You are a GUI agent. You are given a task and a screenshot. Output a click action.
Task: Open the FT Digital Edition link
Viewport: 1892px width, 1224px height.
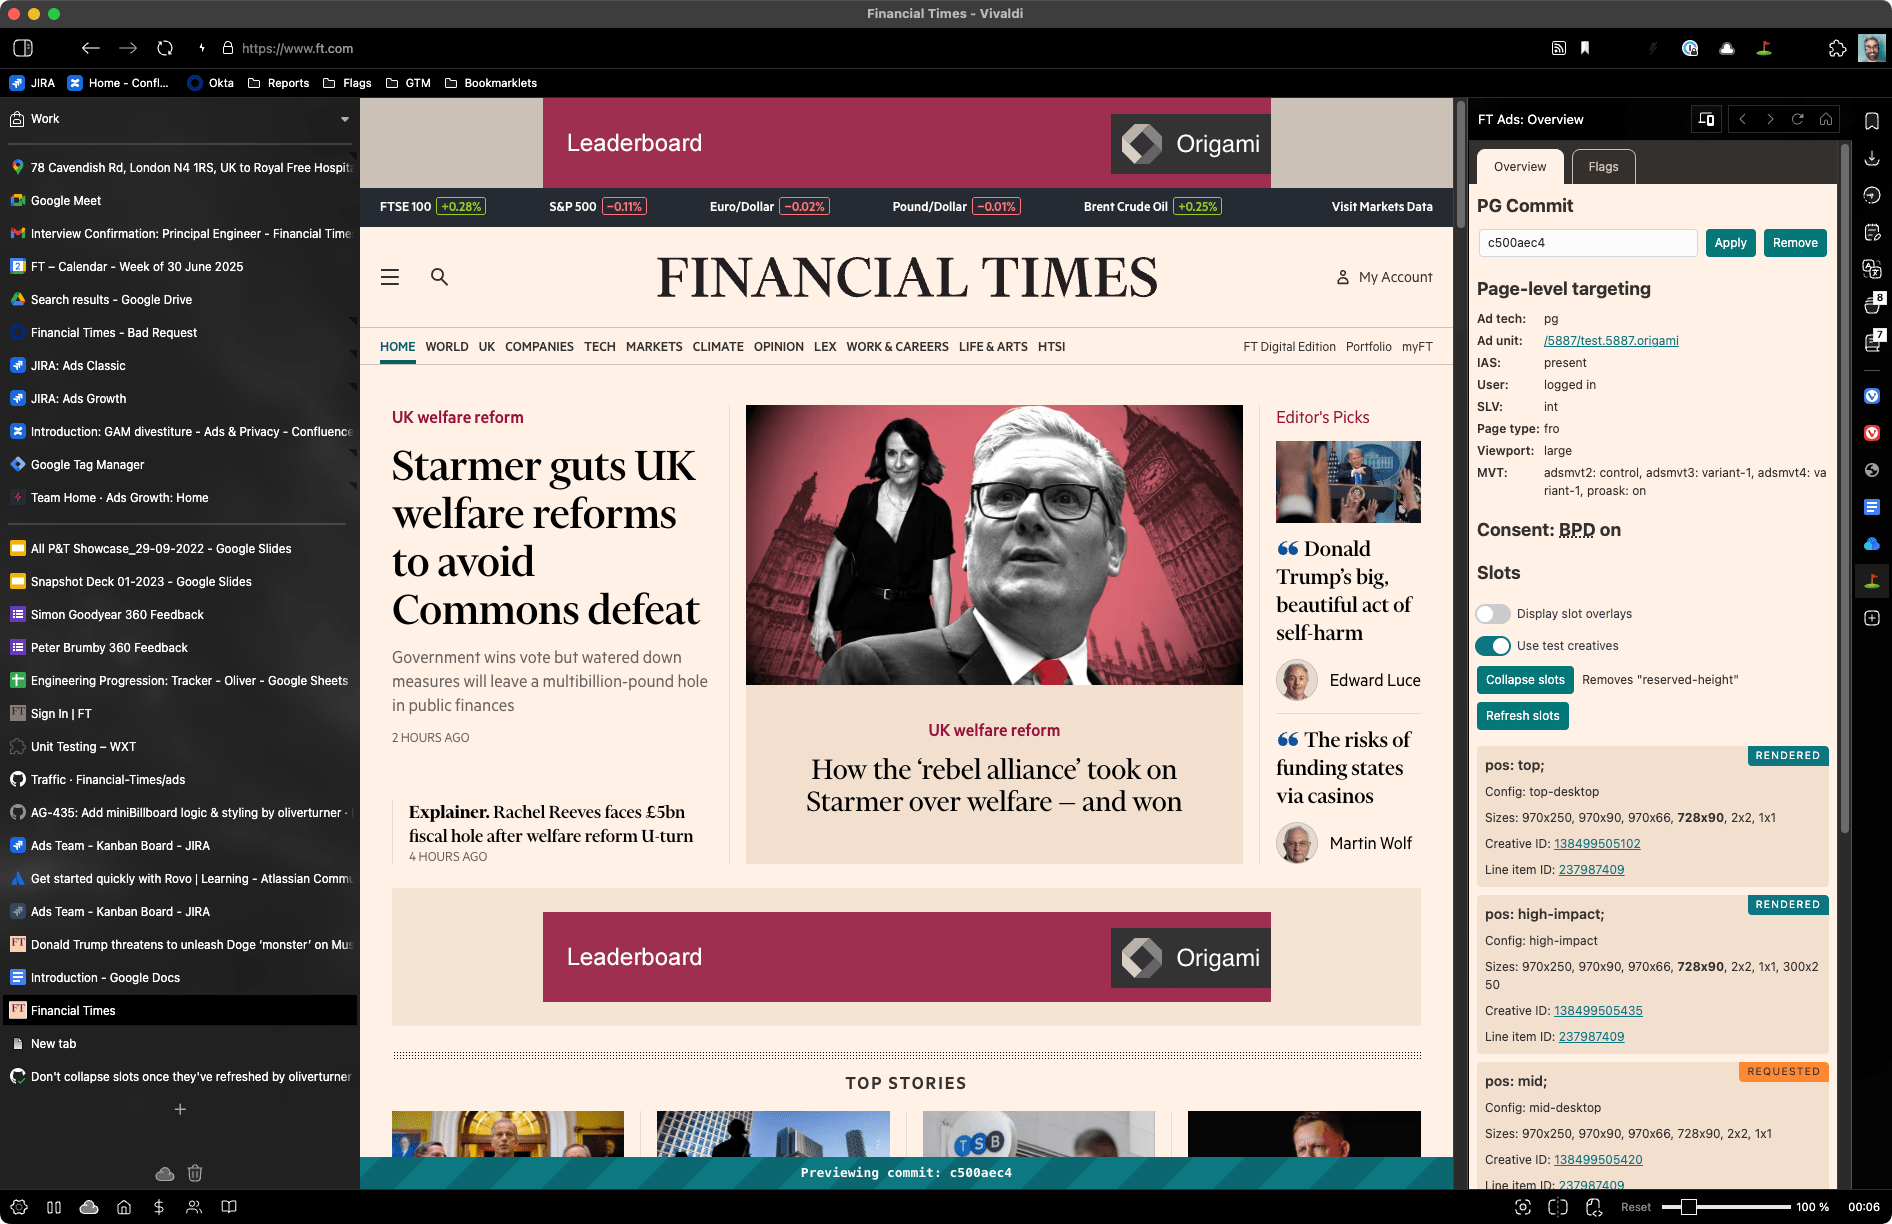(1289, 347)
